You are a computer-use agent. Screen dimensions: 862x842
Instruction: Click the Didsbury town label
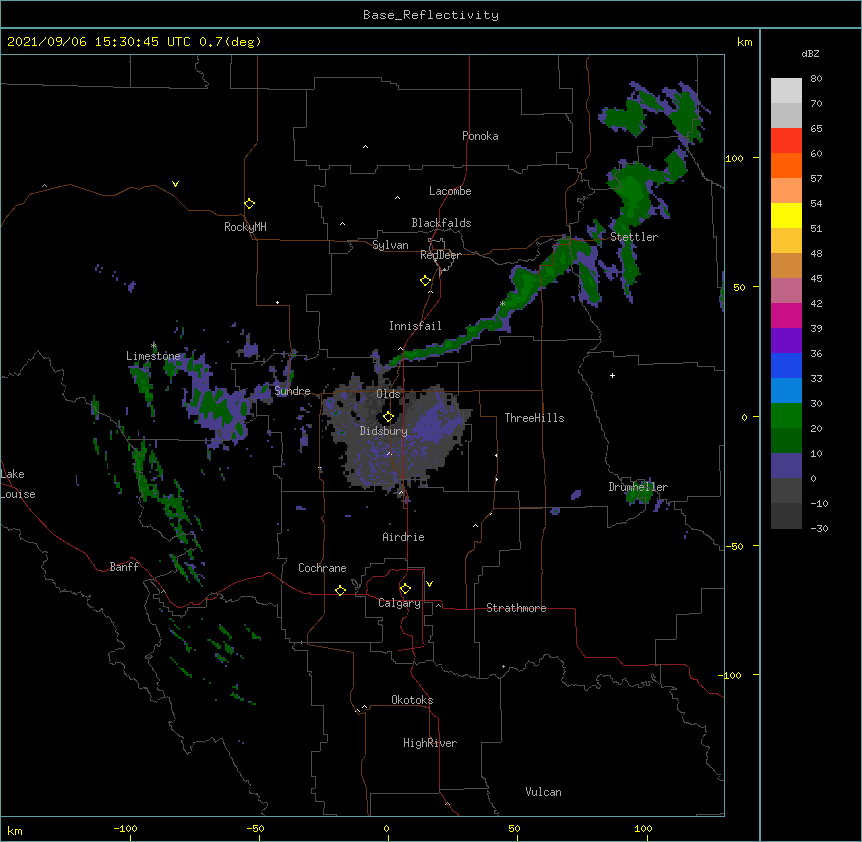(x=383, y=431)
